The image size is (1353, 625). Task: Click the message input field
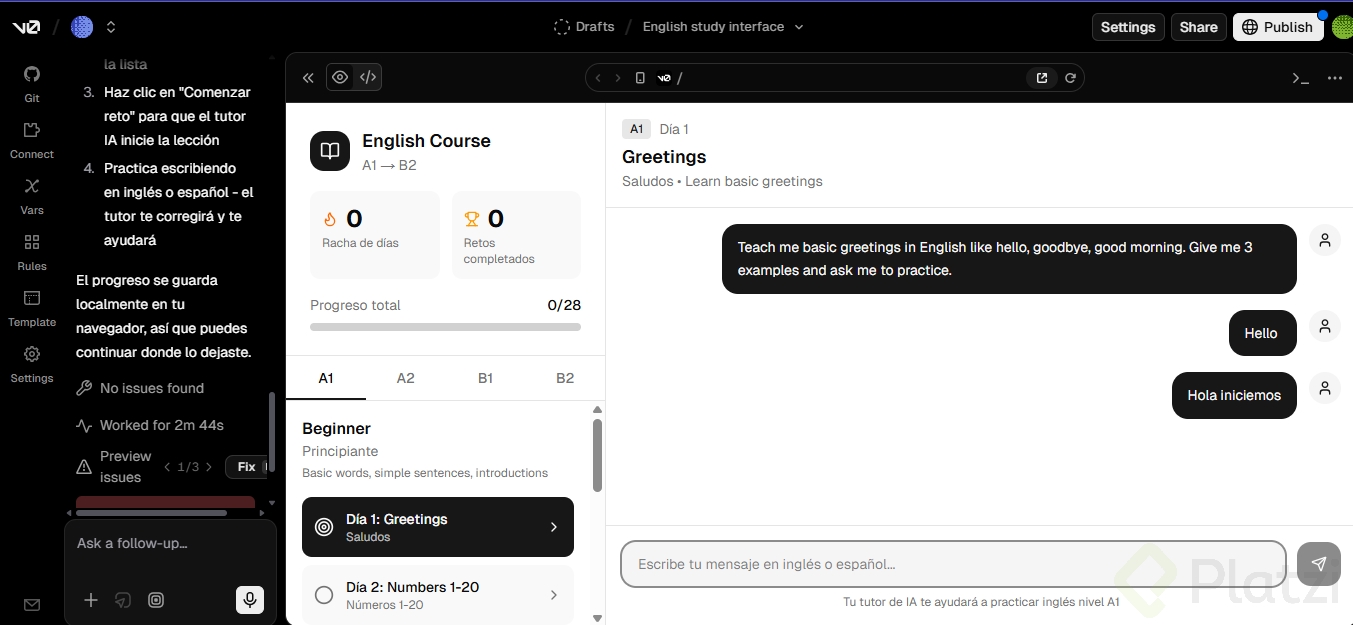coord(953,564)
